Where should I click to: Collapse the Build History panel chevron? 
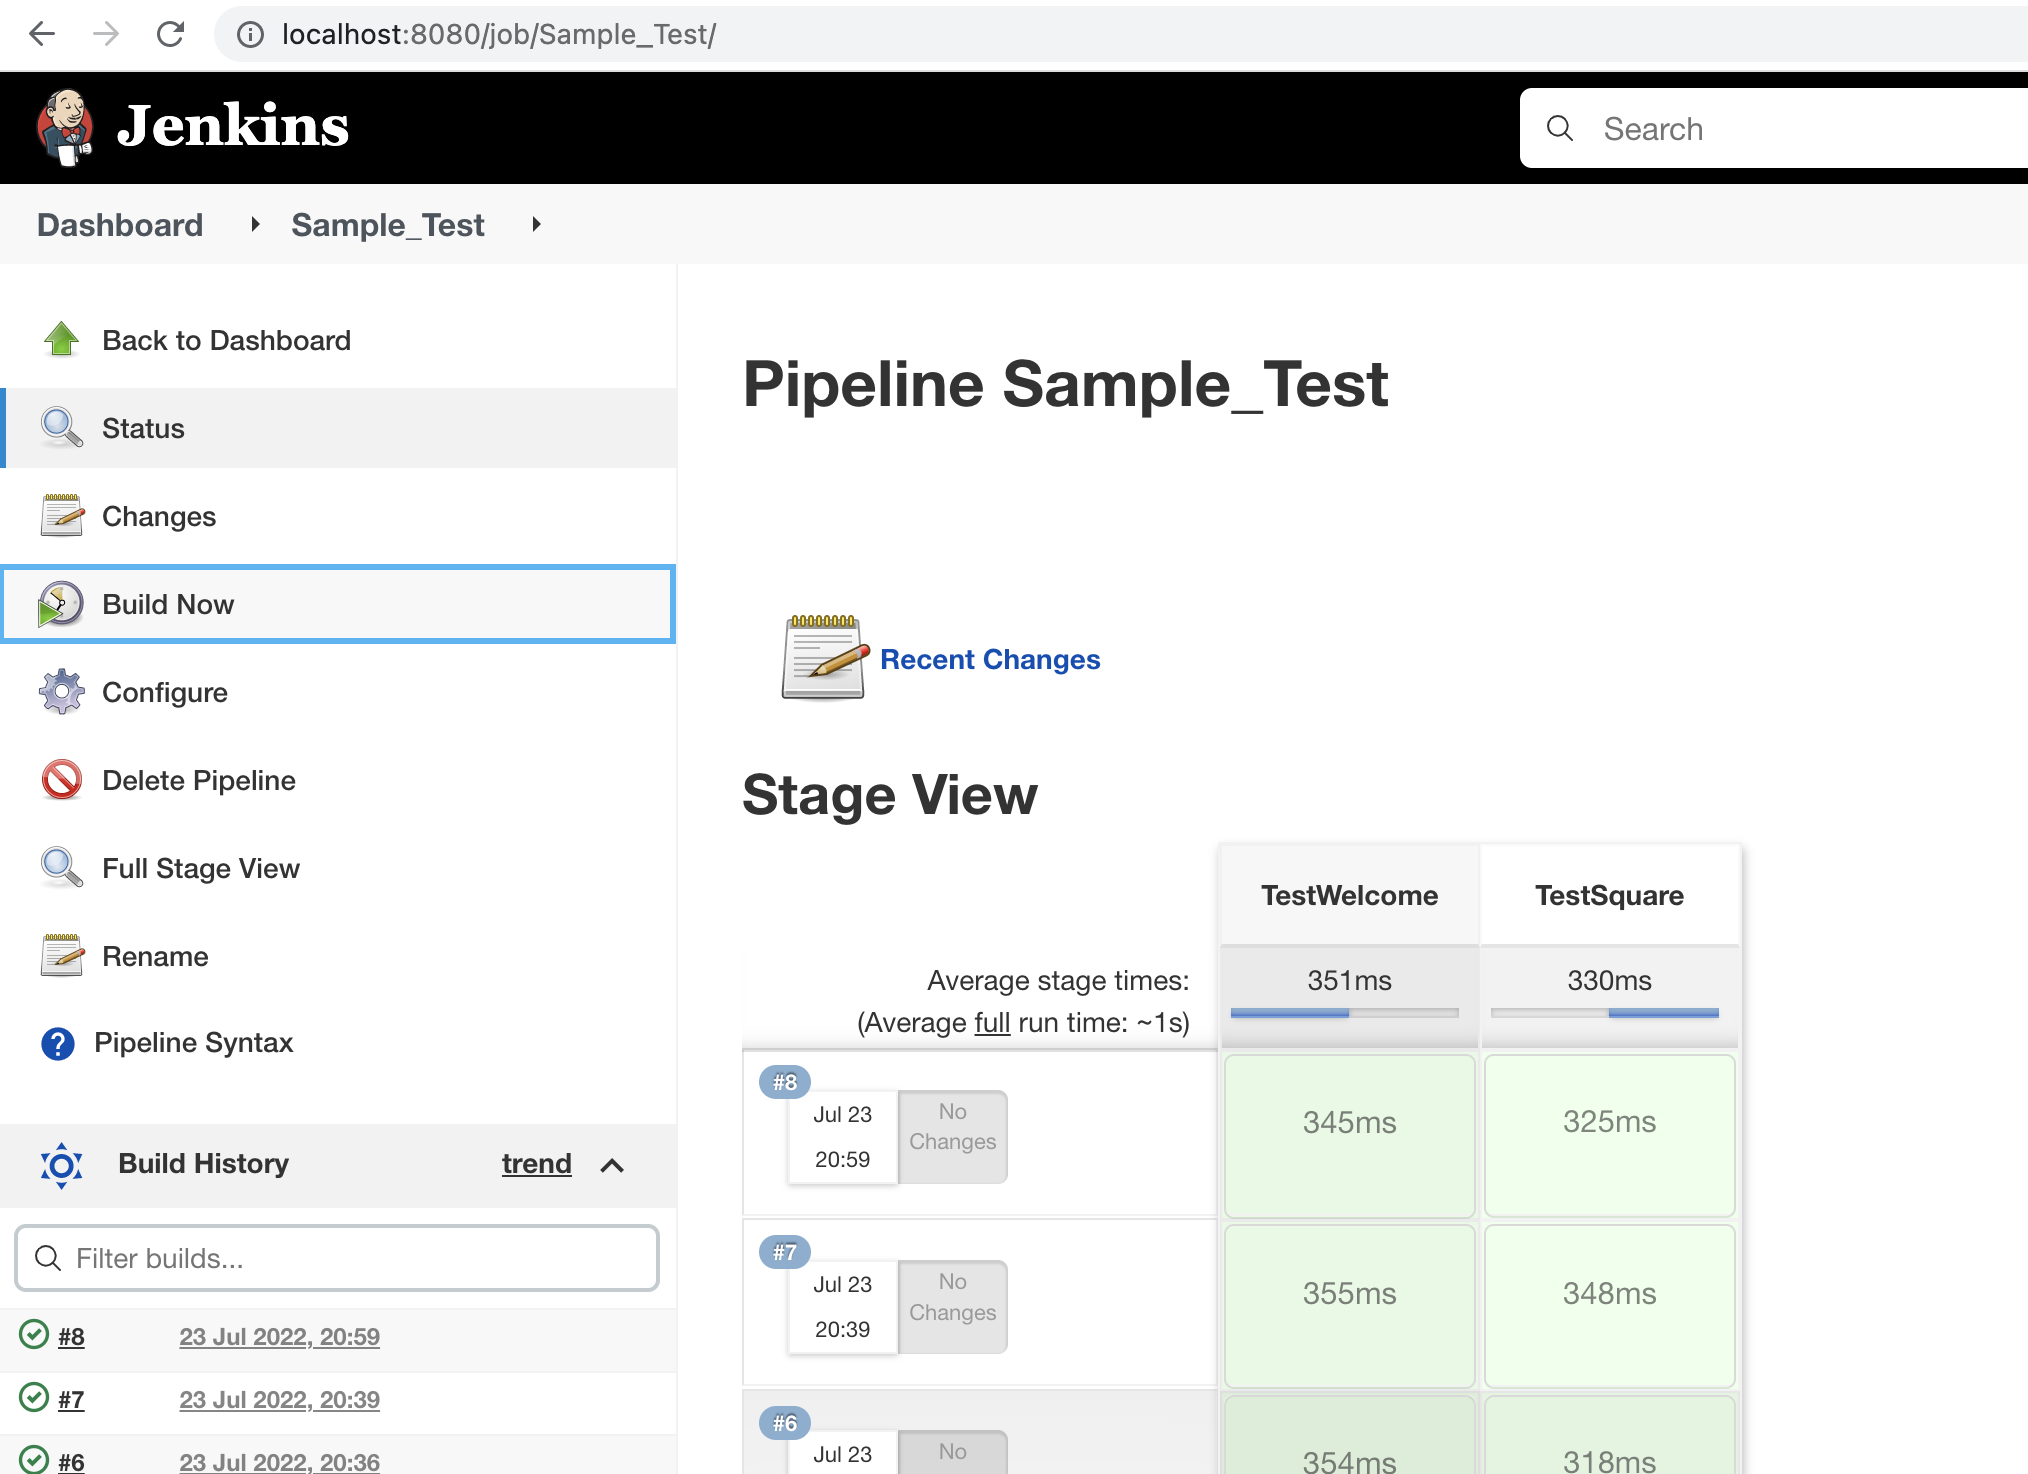pos(612,1165)
